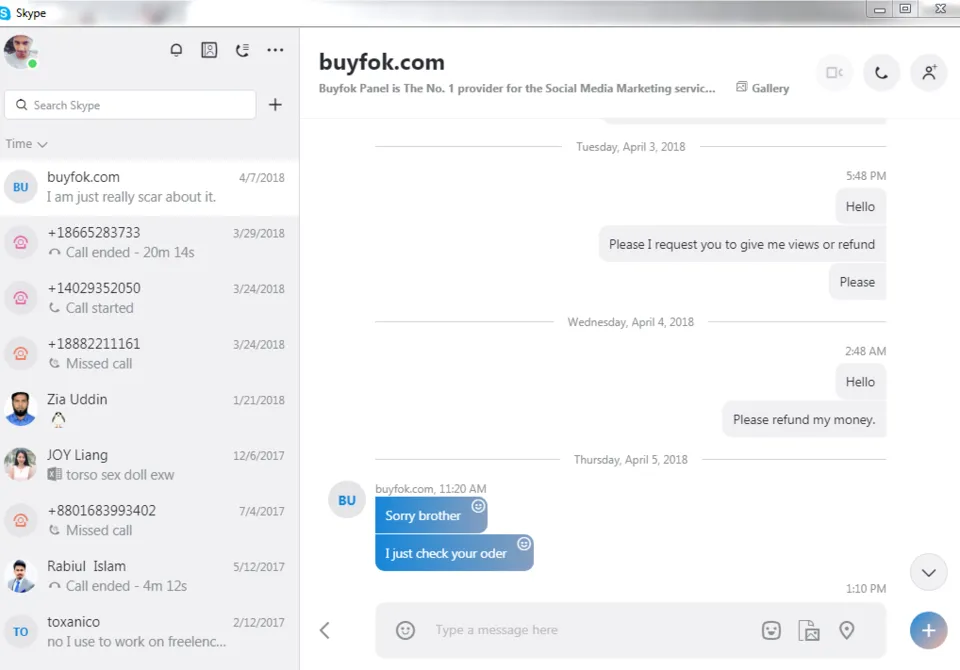Share location with the pin icon
Screen dimensions: 960x670
[847, 630]
